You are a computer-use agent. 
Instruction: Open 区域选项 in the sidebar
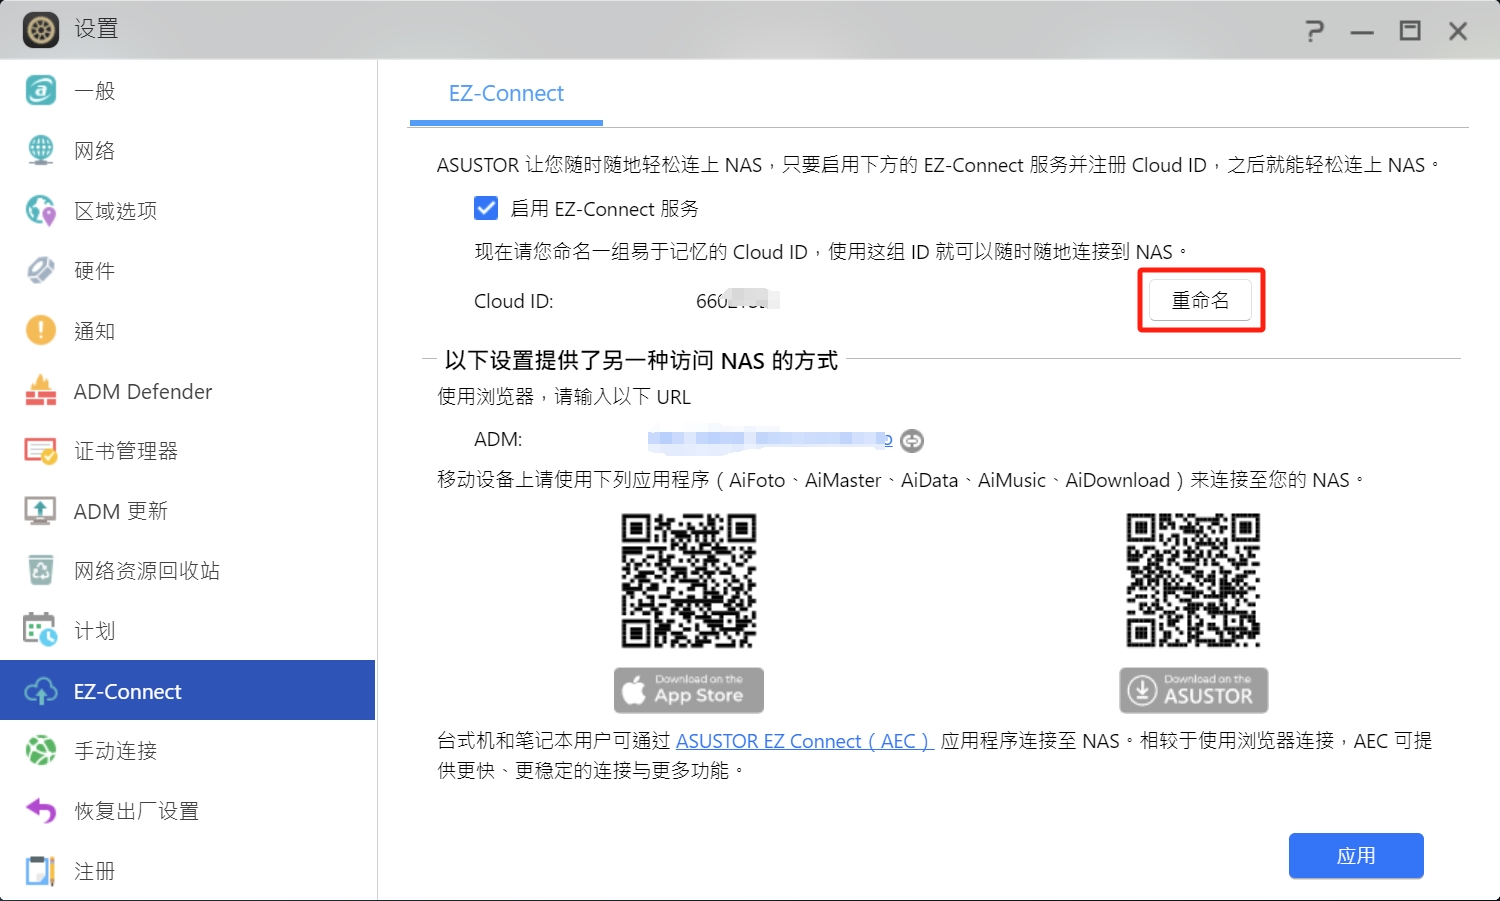tap(188, 211)
